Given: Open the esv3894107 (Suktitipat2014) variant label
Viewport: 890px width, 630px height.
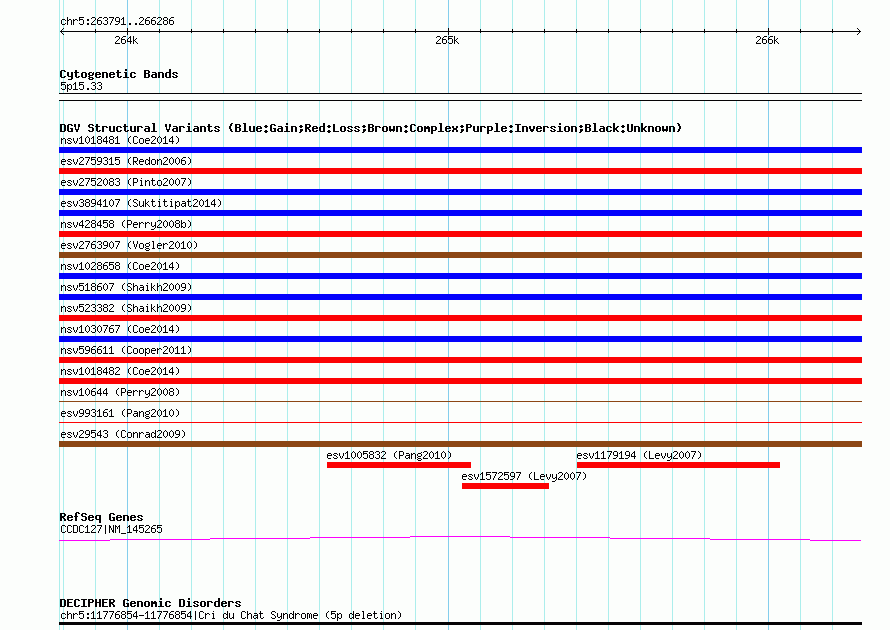Looking at the screenshot, I should click(141, 203).
